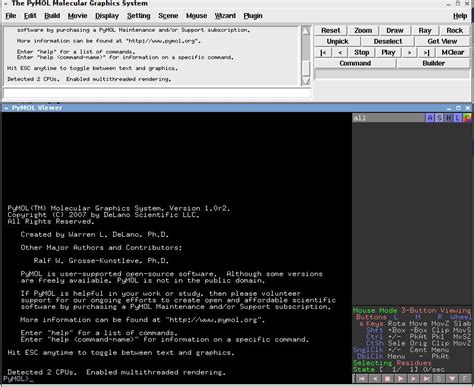
Task: Open the Wizard menu
Action: (225, 16)
